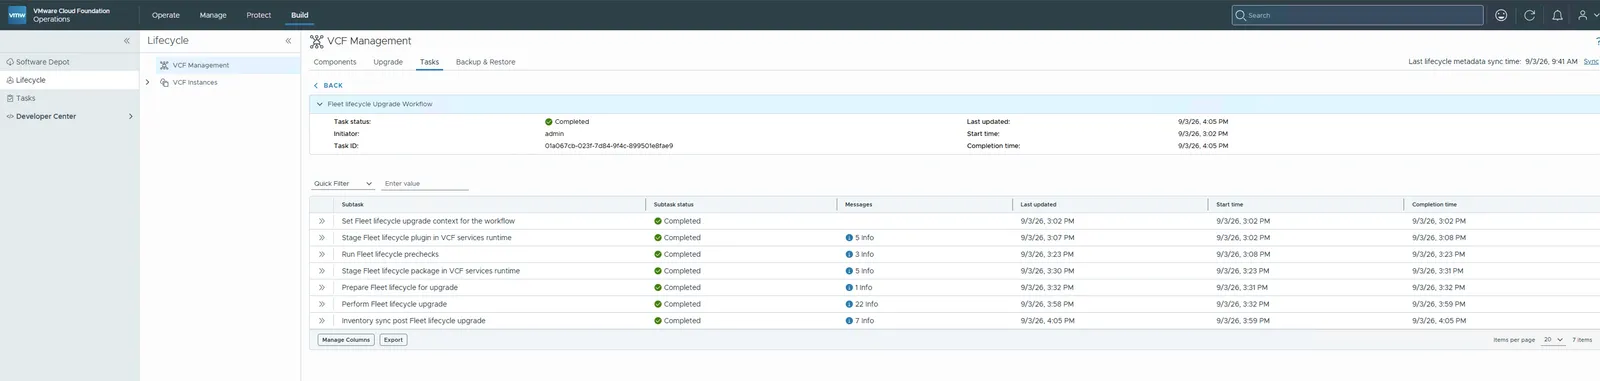Open the Items per page dropdown
The width and height of the screenshot is (1600, 381).
tap(1553, 340)
